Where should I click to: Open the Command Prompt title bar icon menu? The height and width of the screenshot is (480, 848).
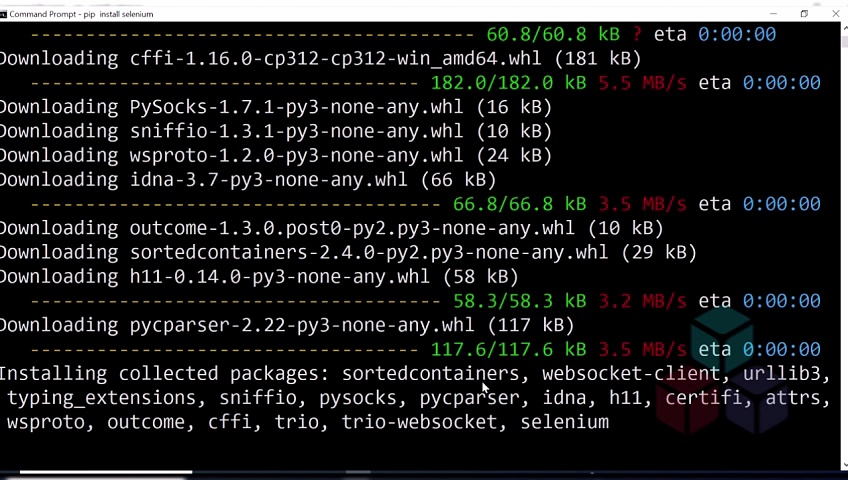(4, 14)
